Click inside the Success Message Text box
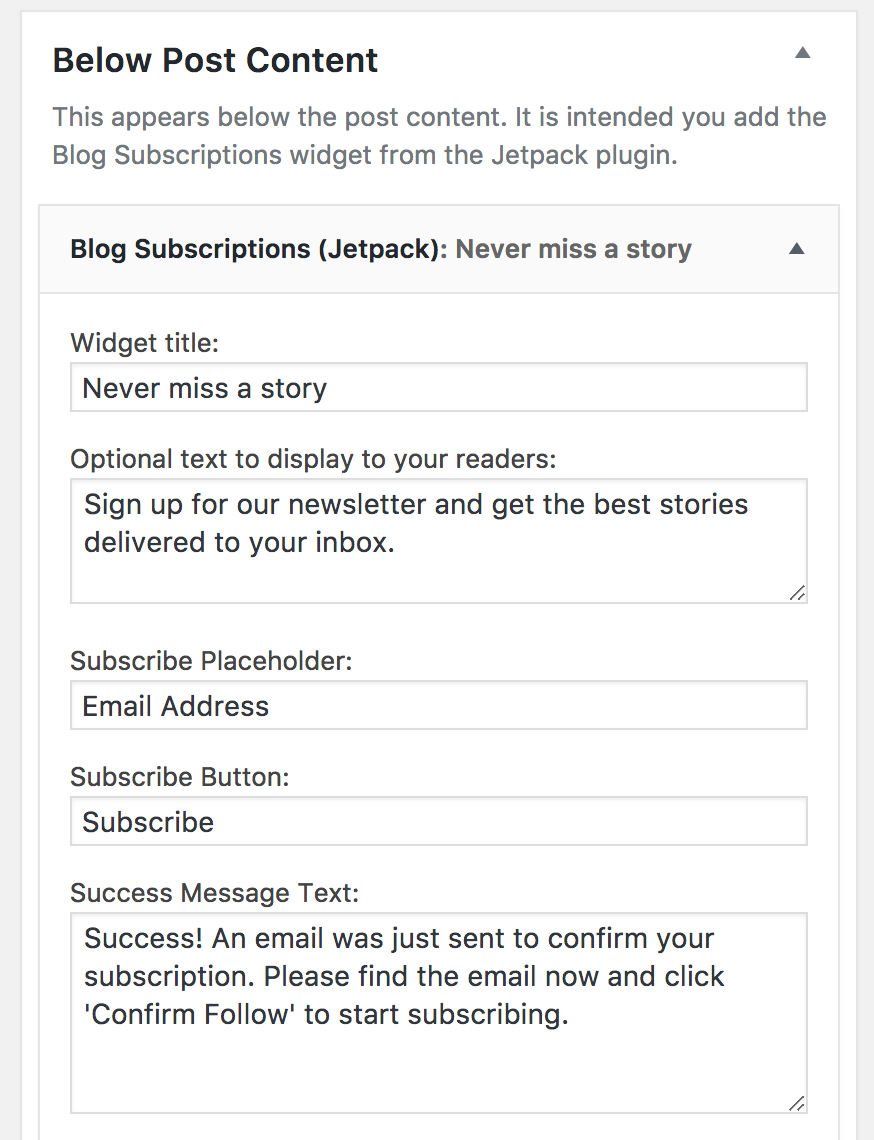The image size is (874, 1140). coord(438,1013)
